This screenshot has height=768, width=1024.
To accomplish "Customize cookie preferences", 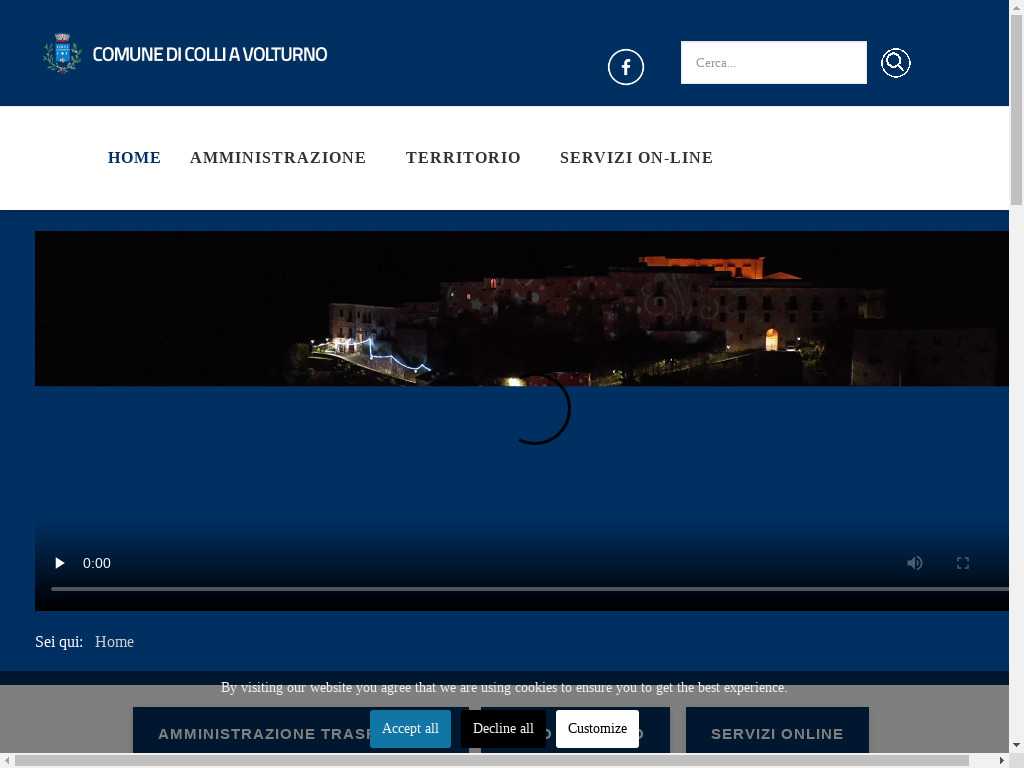I will (x=597, y=729).
